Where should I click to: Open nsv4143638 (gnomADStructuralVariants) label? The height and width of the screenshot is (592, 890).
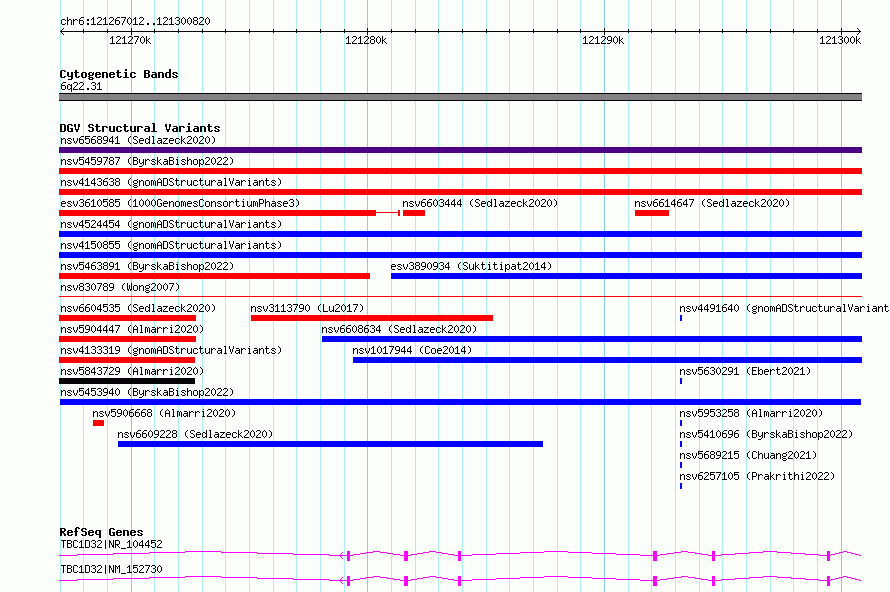pos(171,182)
